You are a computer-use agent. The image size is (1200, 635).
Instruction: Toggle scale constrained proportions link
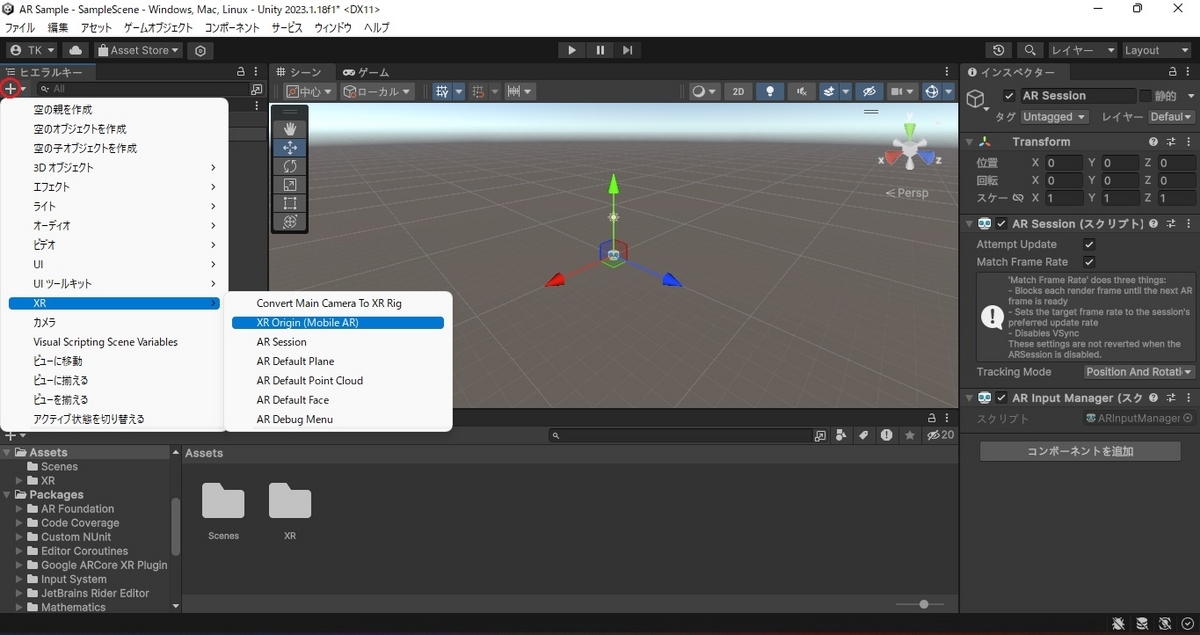pyautogui.click(x=1018, y=198)
